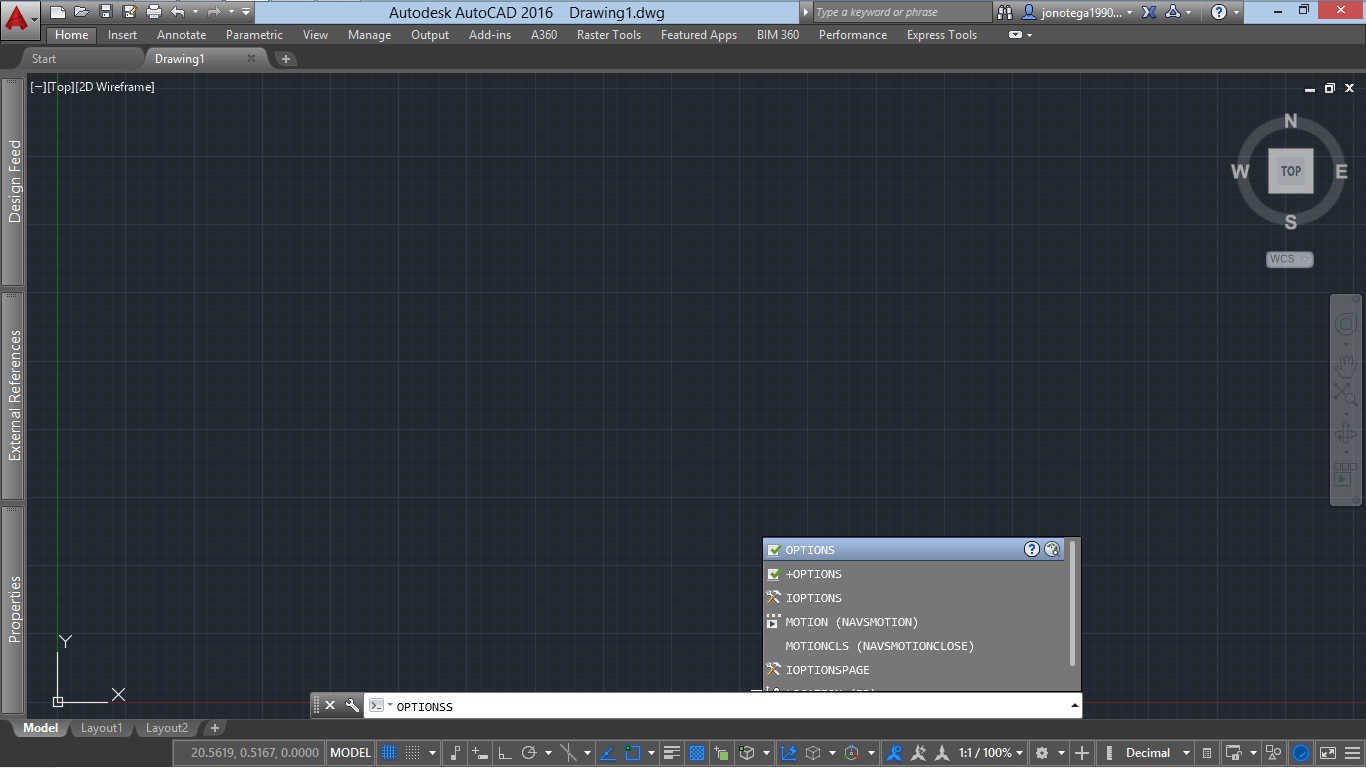Create new drawing from Quick Access toolbar

(x=58, y=12)
